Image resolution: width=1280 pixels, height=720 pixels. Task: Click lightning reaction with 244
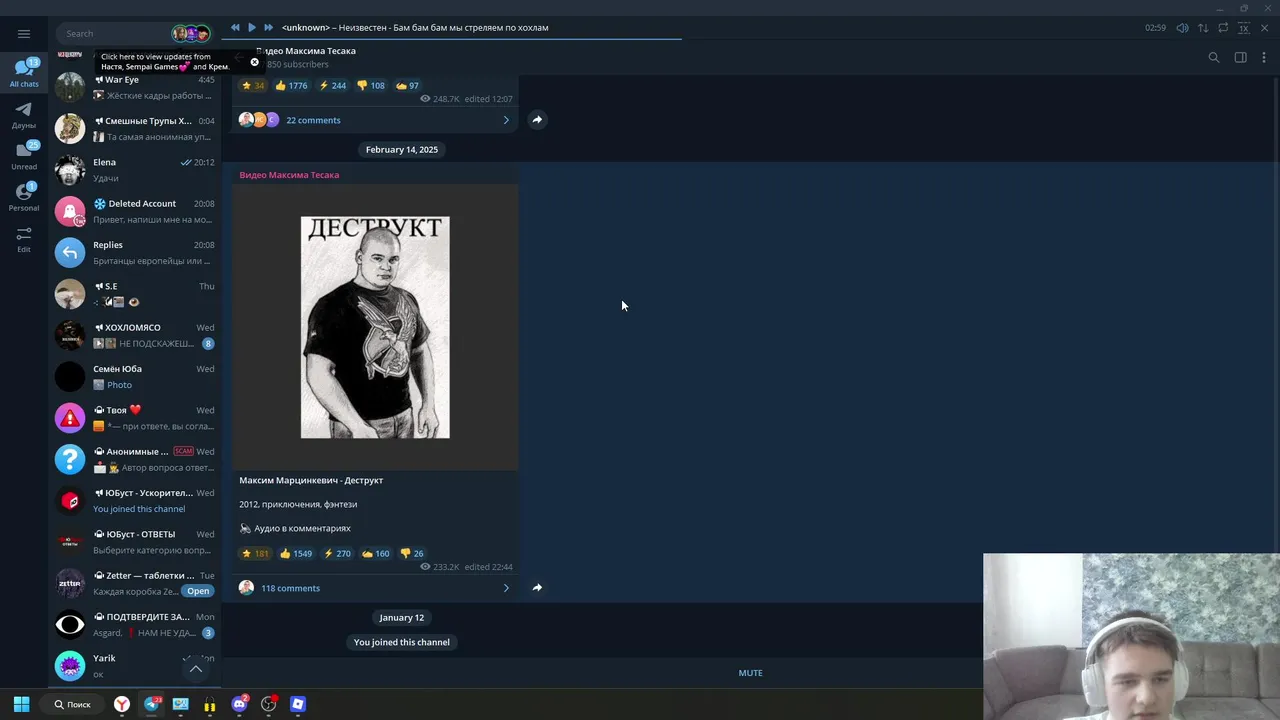333,85
